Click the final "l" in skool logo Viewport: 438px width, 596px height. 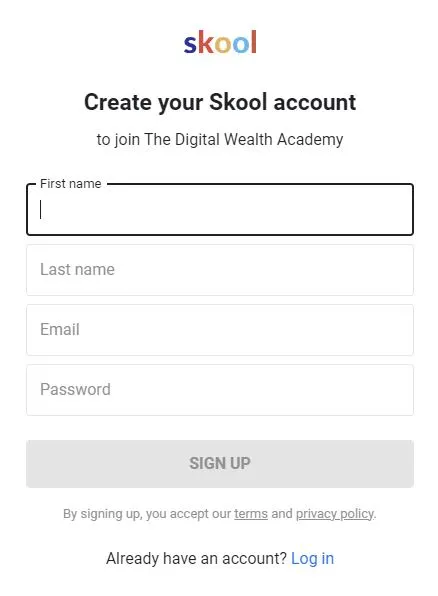pyautogui.click(x=254, y=42)
